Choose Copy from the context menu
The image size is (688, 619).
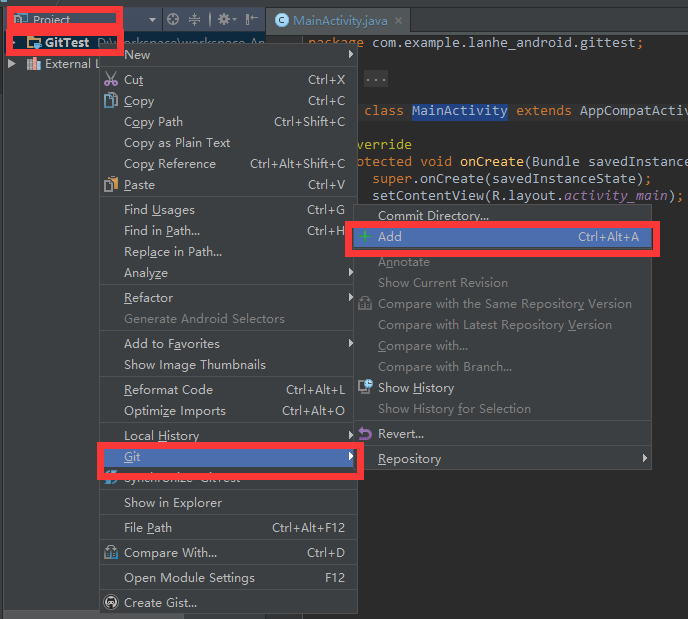click(228, 101)
